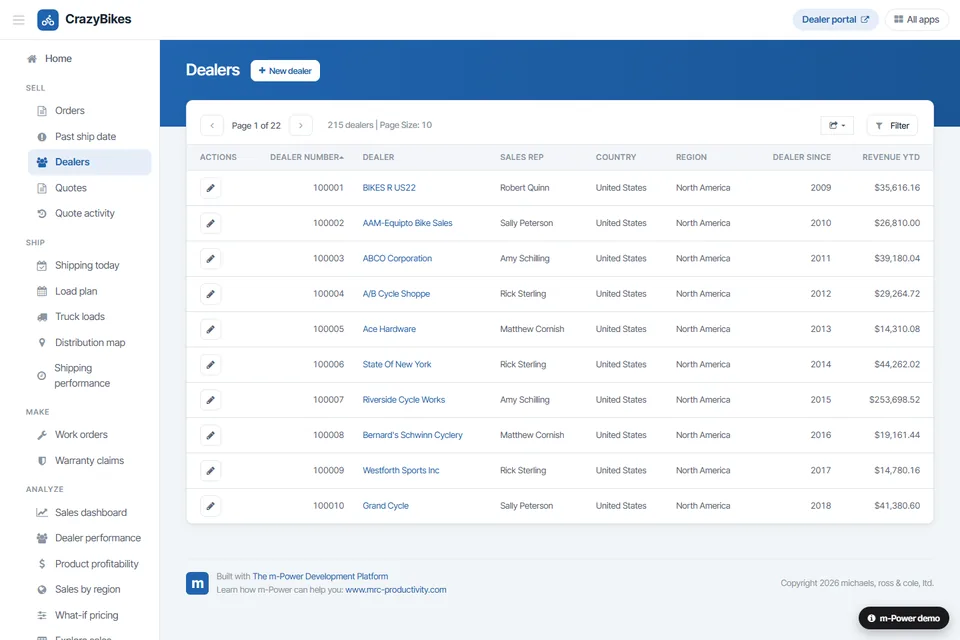Open the BIKES R US22 dealer link
Viewport: 960px width, 640px height.
[x=389, y=188]
